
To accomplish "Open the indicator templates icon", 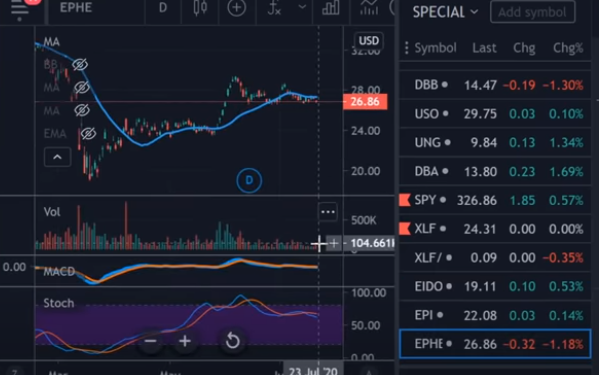I will point(369,8).
